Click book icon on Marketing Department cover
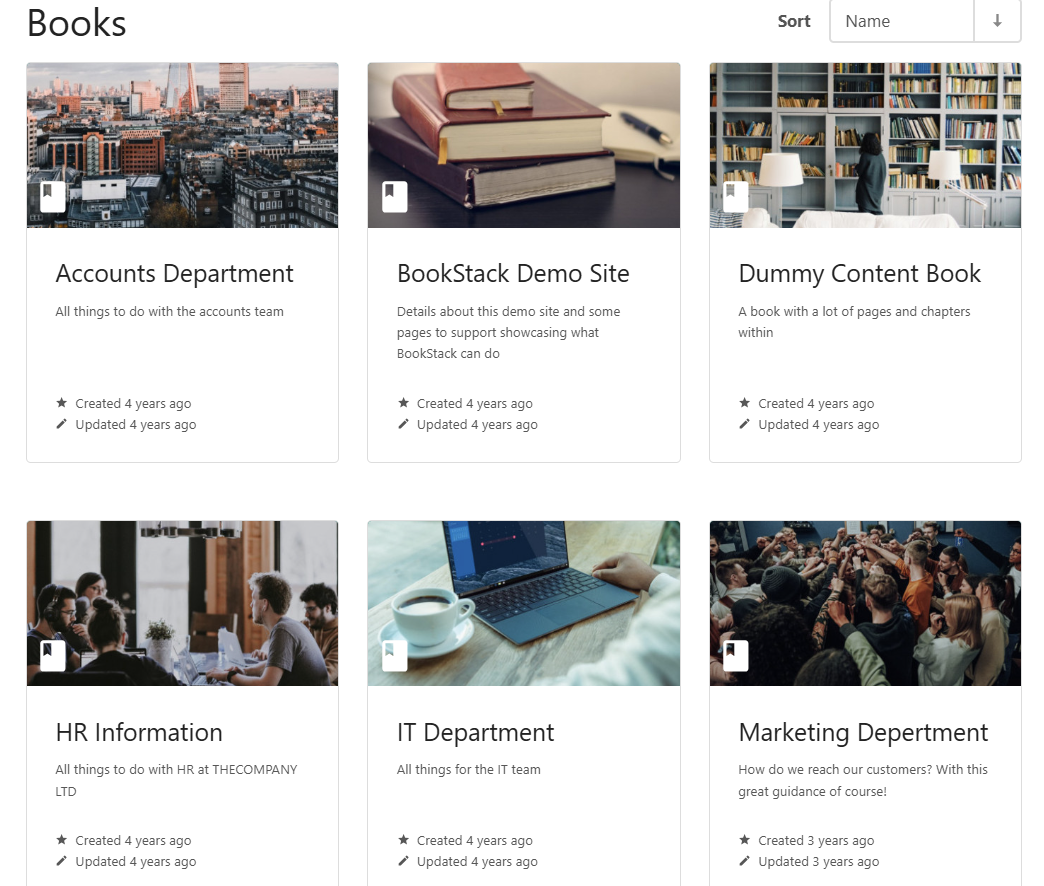 tap(736, 655)
